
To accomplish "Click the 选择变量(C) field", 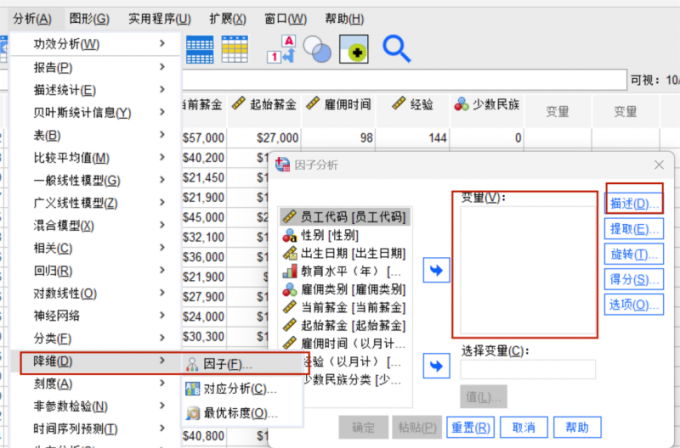I will (528, 370).
